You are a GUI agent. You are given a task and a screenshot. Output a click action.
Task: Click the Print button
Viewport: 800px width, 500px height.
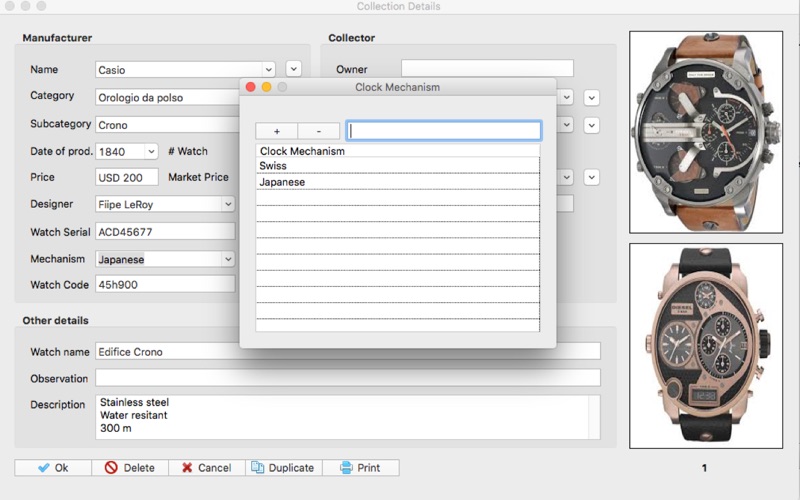[361, 468]
